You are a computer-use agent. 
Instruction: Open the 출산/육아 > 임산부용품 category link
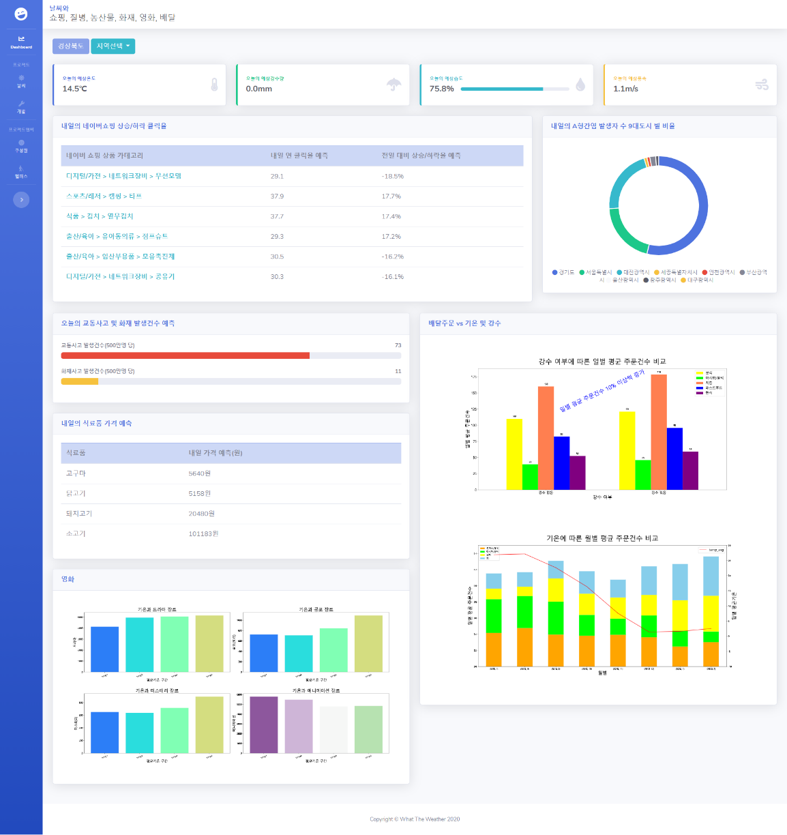[x=120, y=256]
